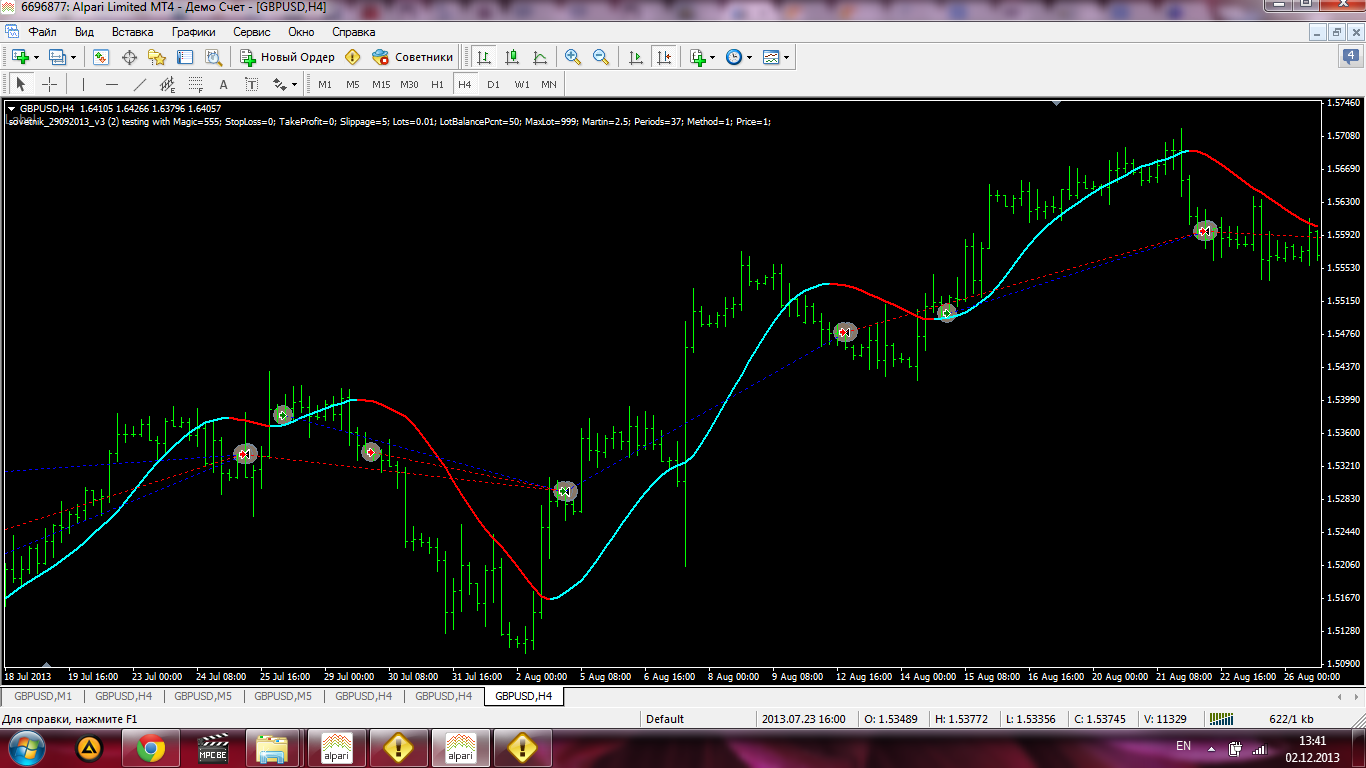The height and width of the screenshot is (768, 1366).
Task: Switch timeframe to M1
Action: pyautogui.click(x=325, y=84)
